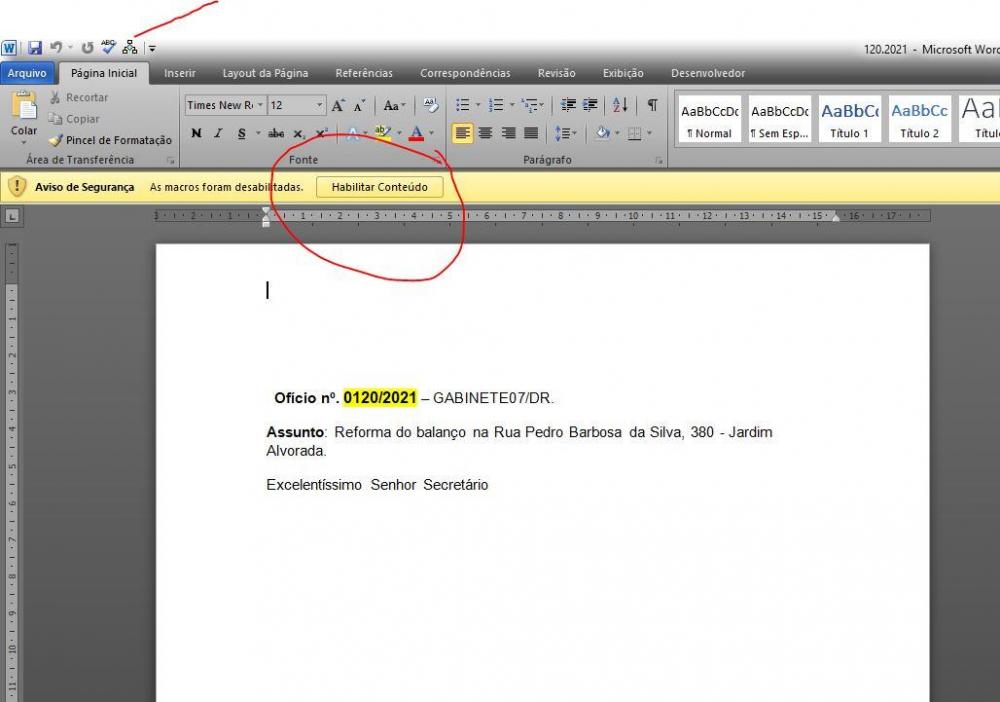Viewport: 1000px width, 702px height.
Task: Center-align the paragraph text
Action: pyautogui.click(x=485, y=133)
